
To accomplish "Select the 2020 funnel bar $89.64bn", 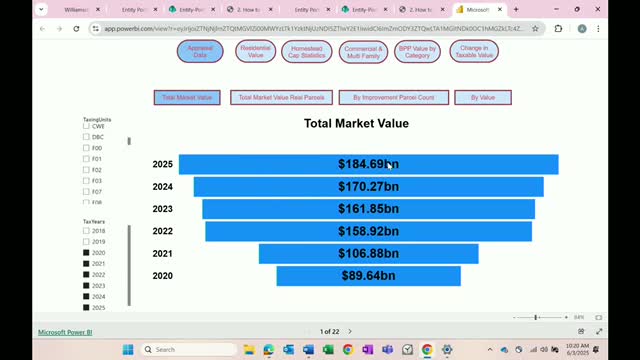I will pos(369,276).
